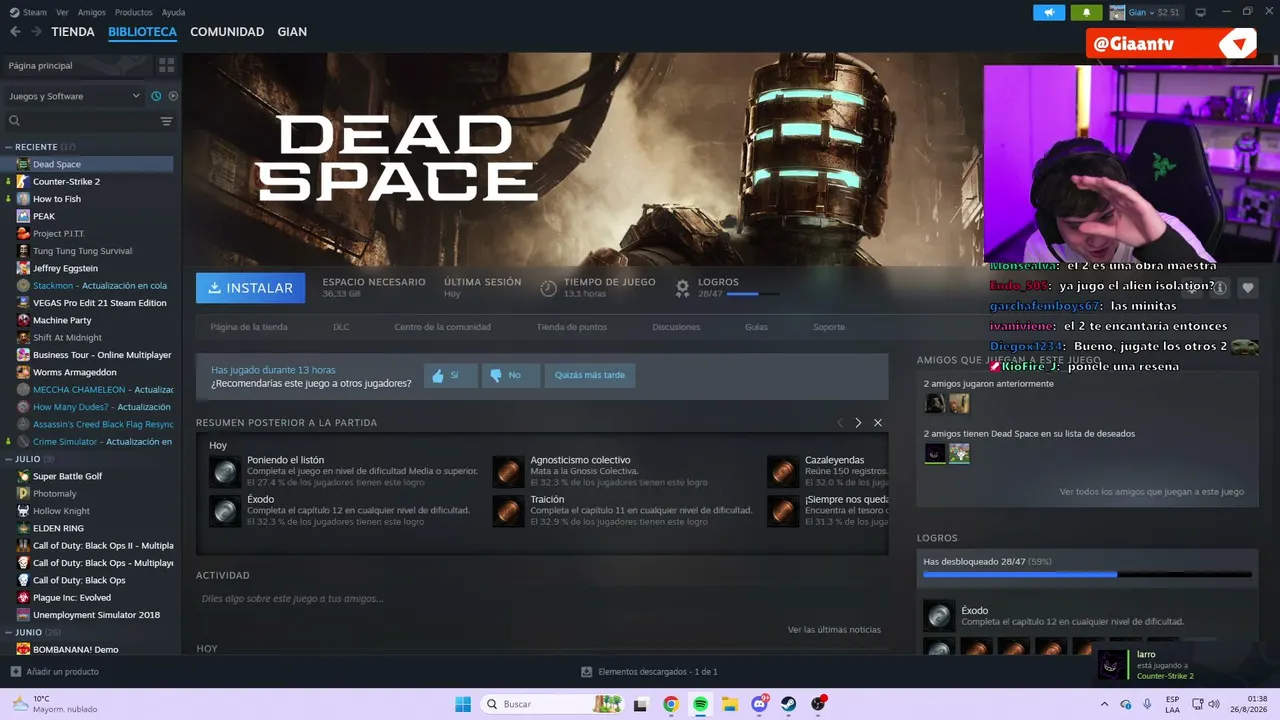Open the Discusiones tab
This screenshot has height=720, width=1280.
point(676,327)
